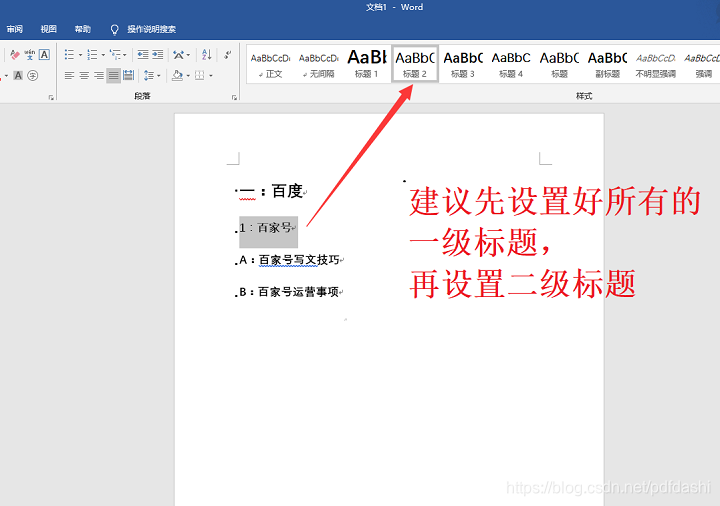The height and width of the screenshot is (506, 720).
Task: Switch to the 视图 (View) tab
Action: (48, 29)
